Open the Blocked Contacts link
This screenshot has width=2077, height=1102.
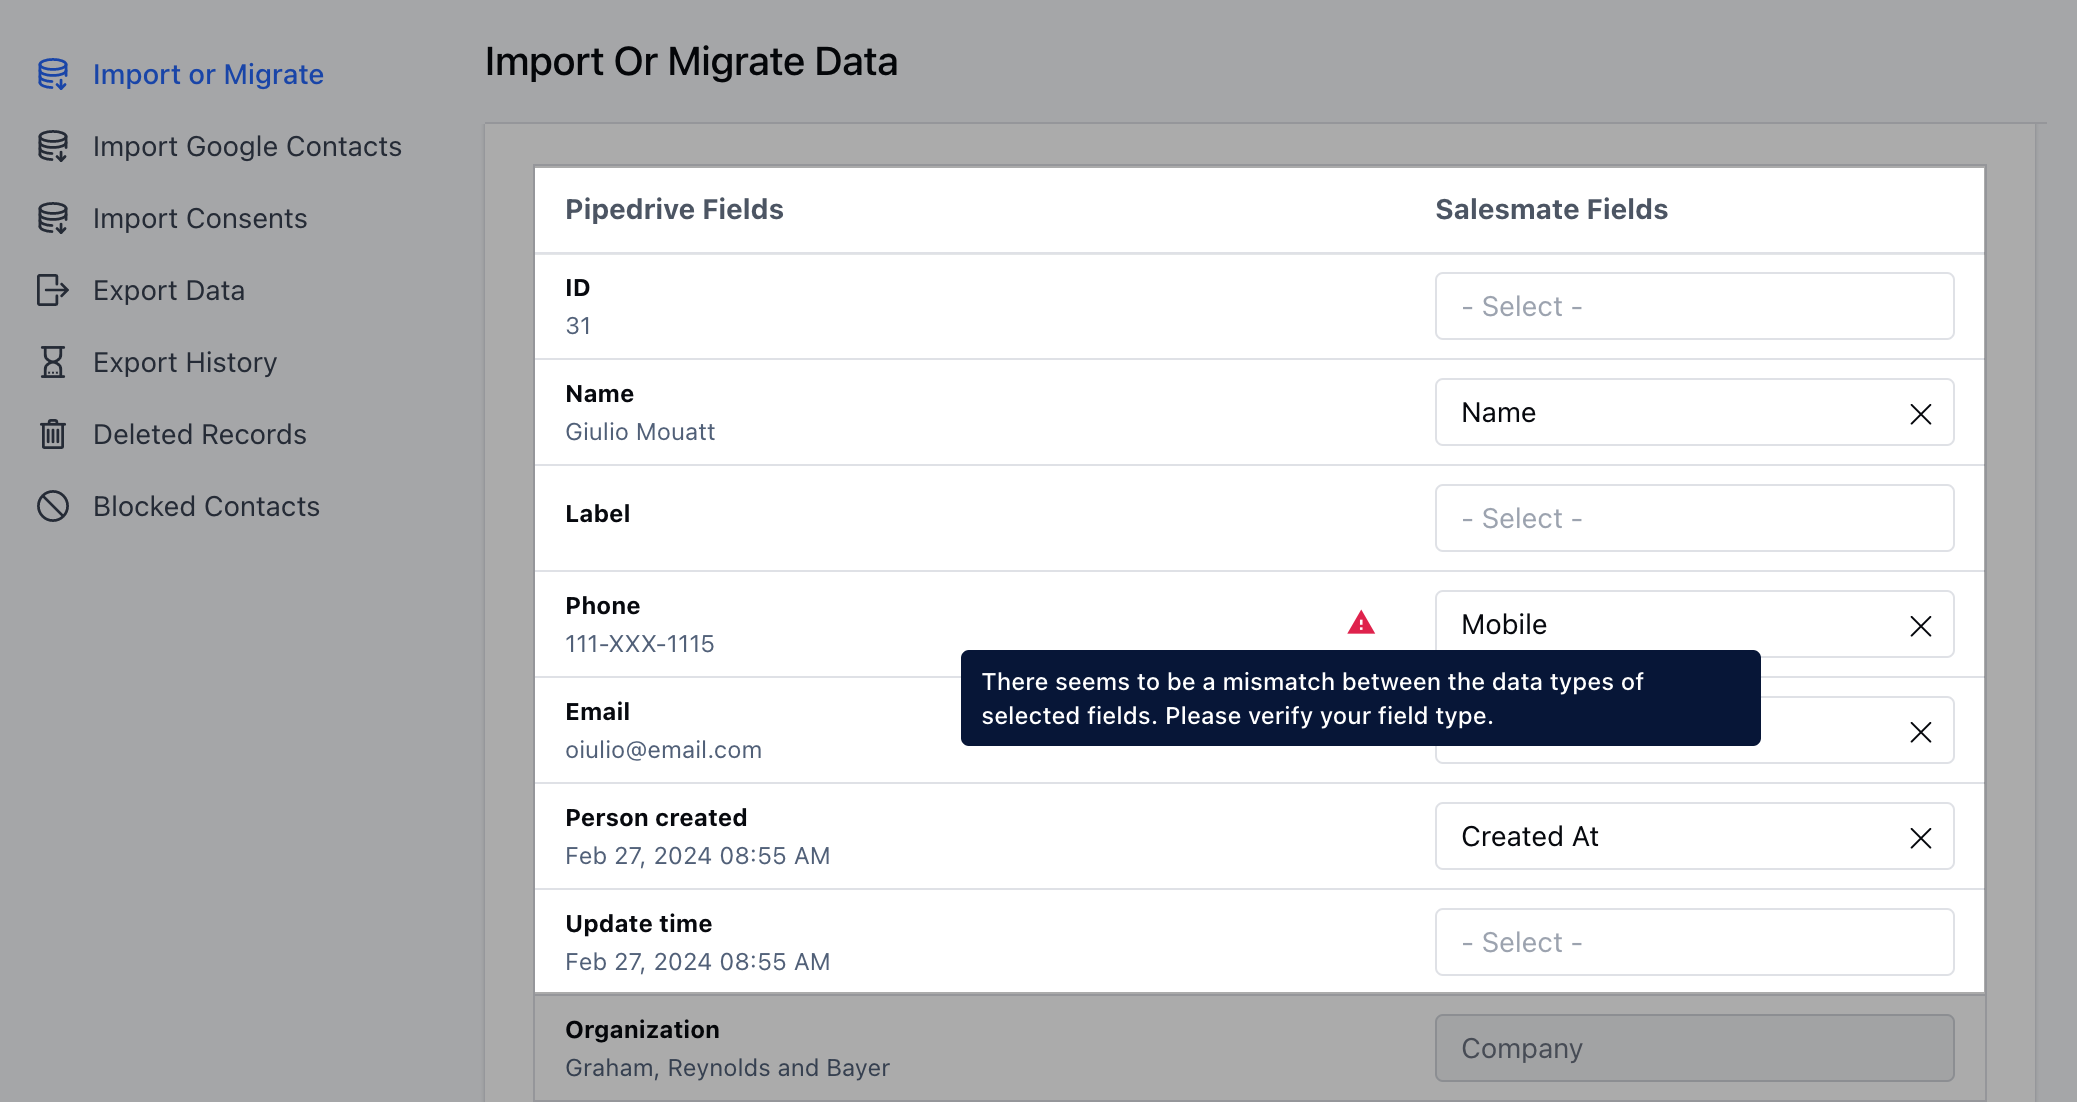click(206, 506)
